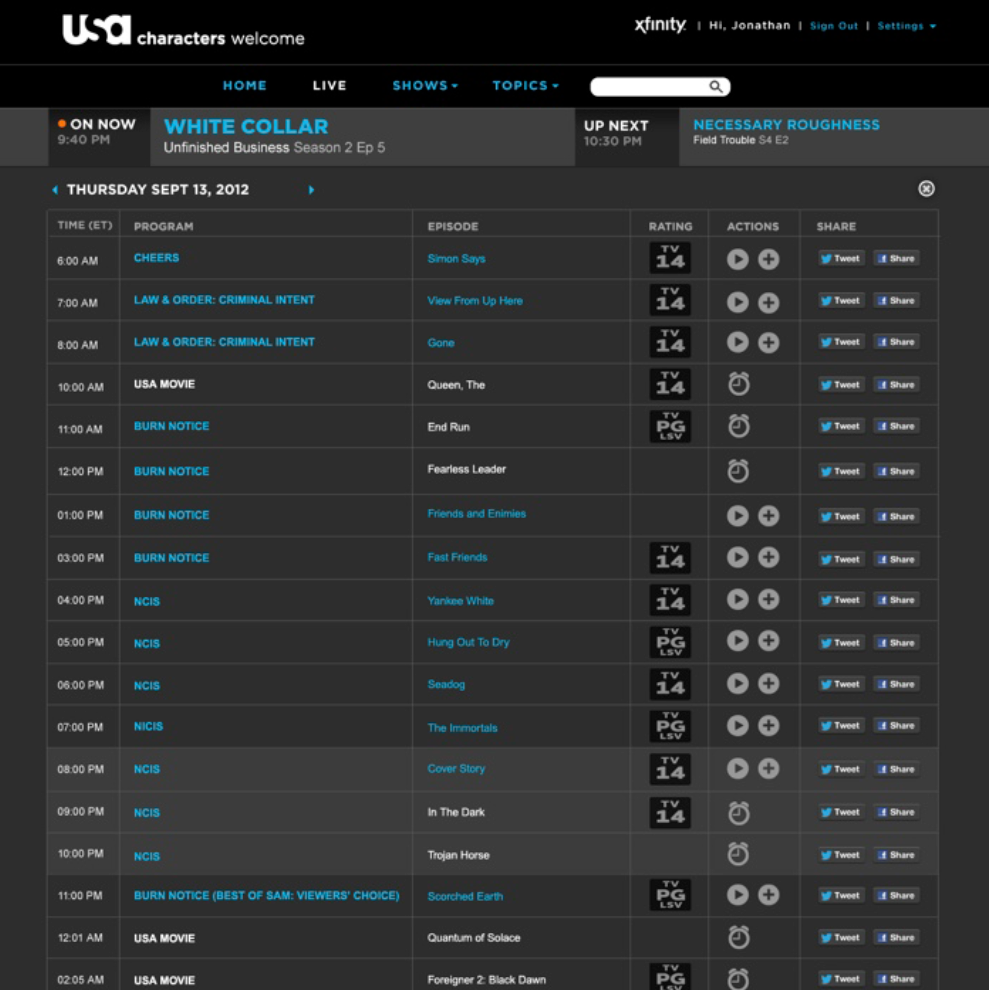Tweet the Cheers Simon Says listing
The height and width of the screenshot is (990, 989).
841,258
